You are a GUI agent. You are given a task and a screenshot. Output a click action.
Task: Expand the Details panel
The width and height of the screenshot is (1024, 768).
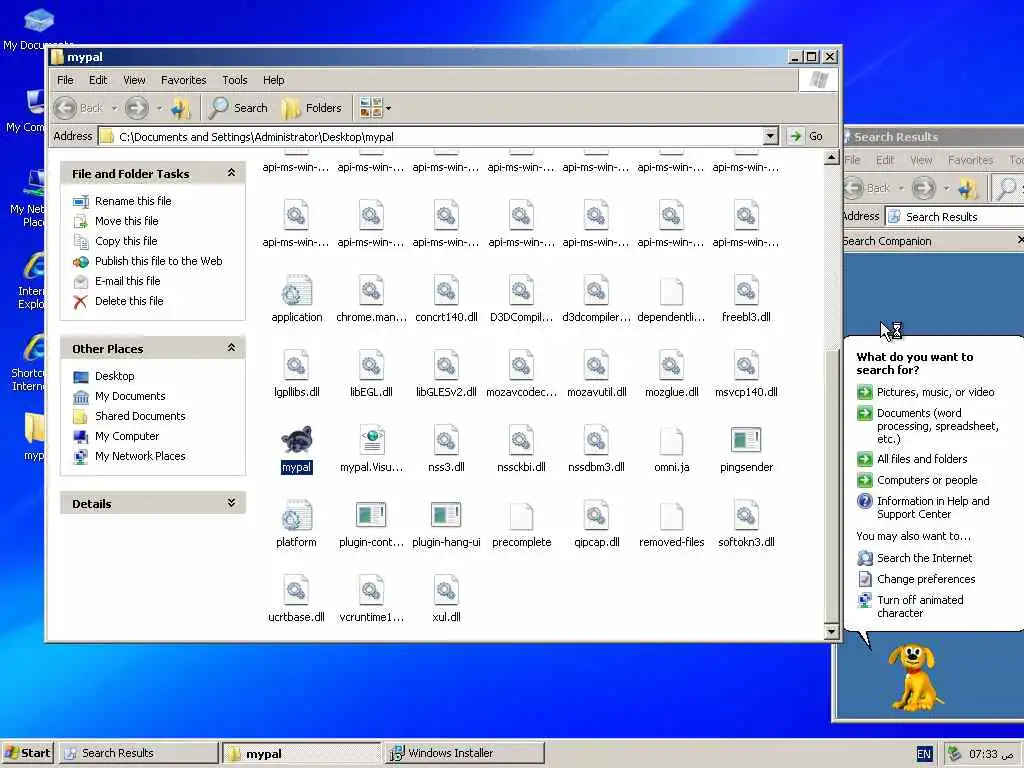pos(231,503)
